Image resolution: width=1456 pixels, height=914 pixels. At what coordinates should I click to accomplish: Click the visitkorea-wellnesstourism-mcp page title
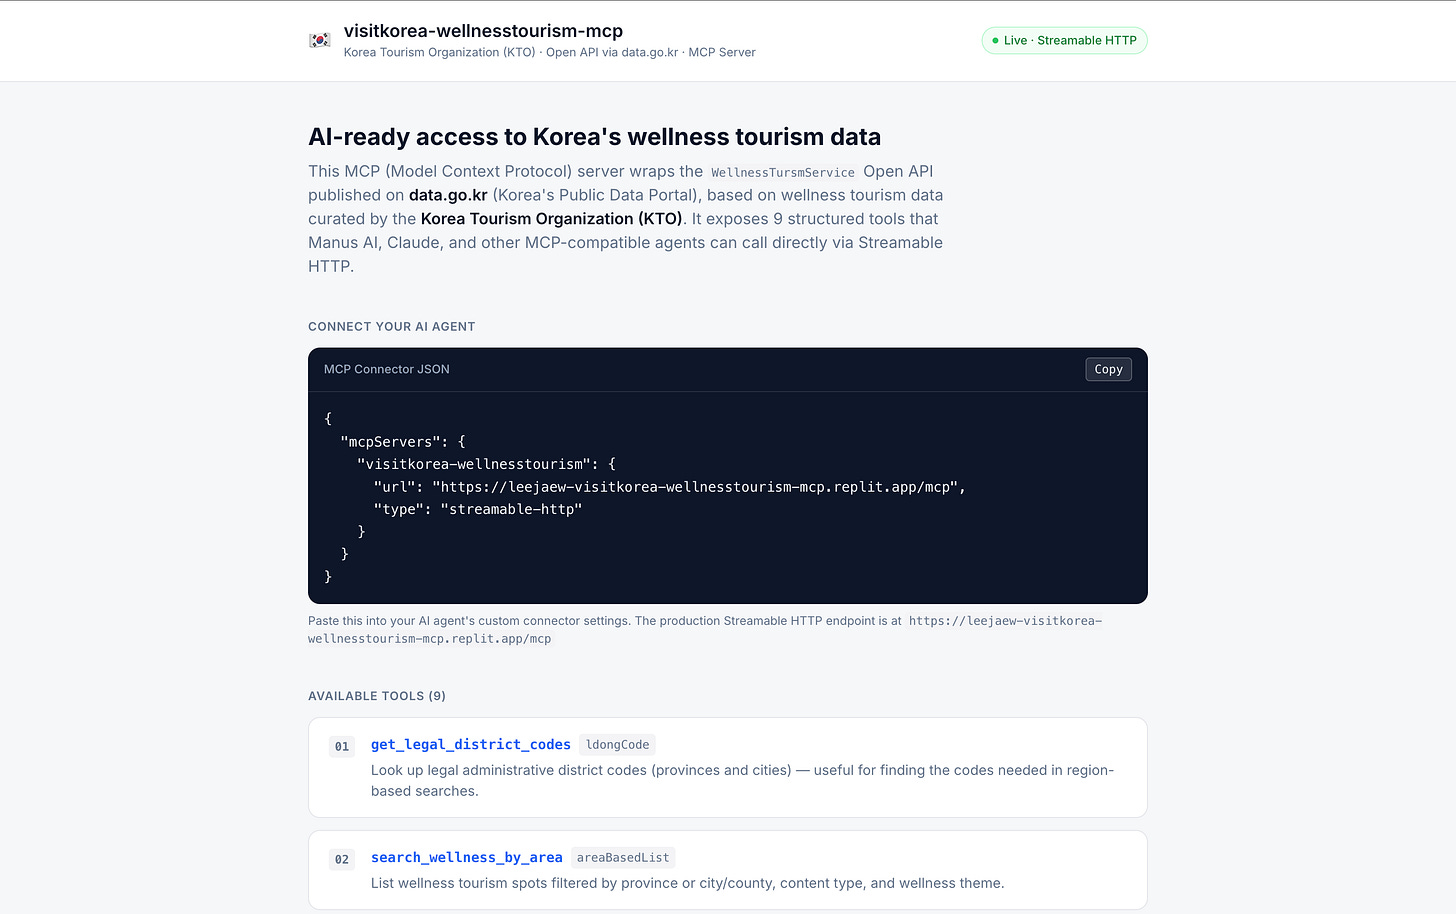(483, 31)
